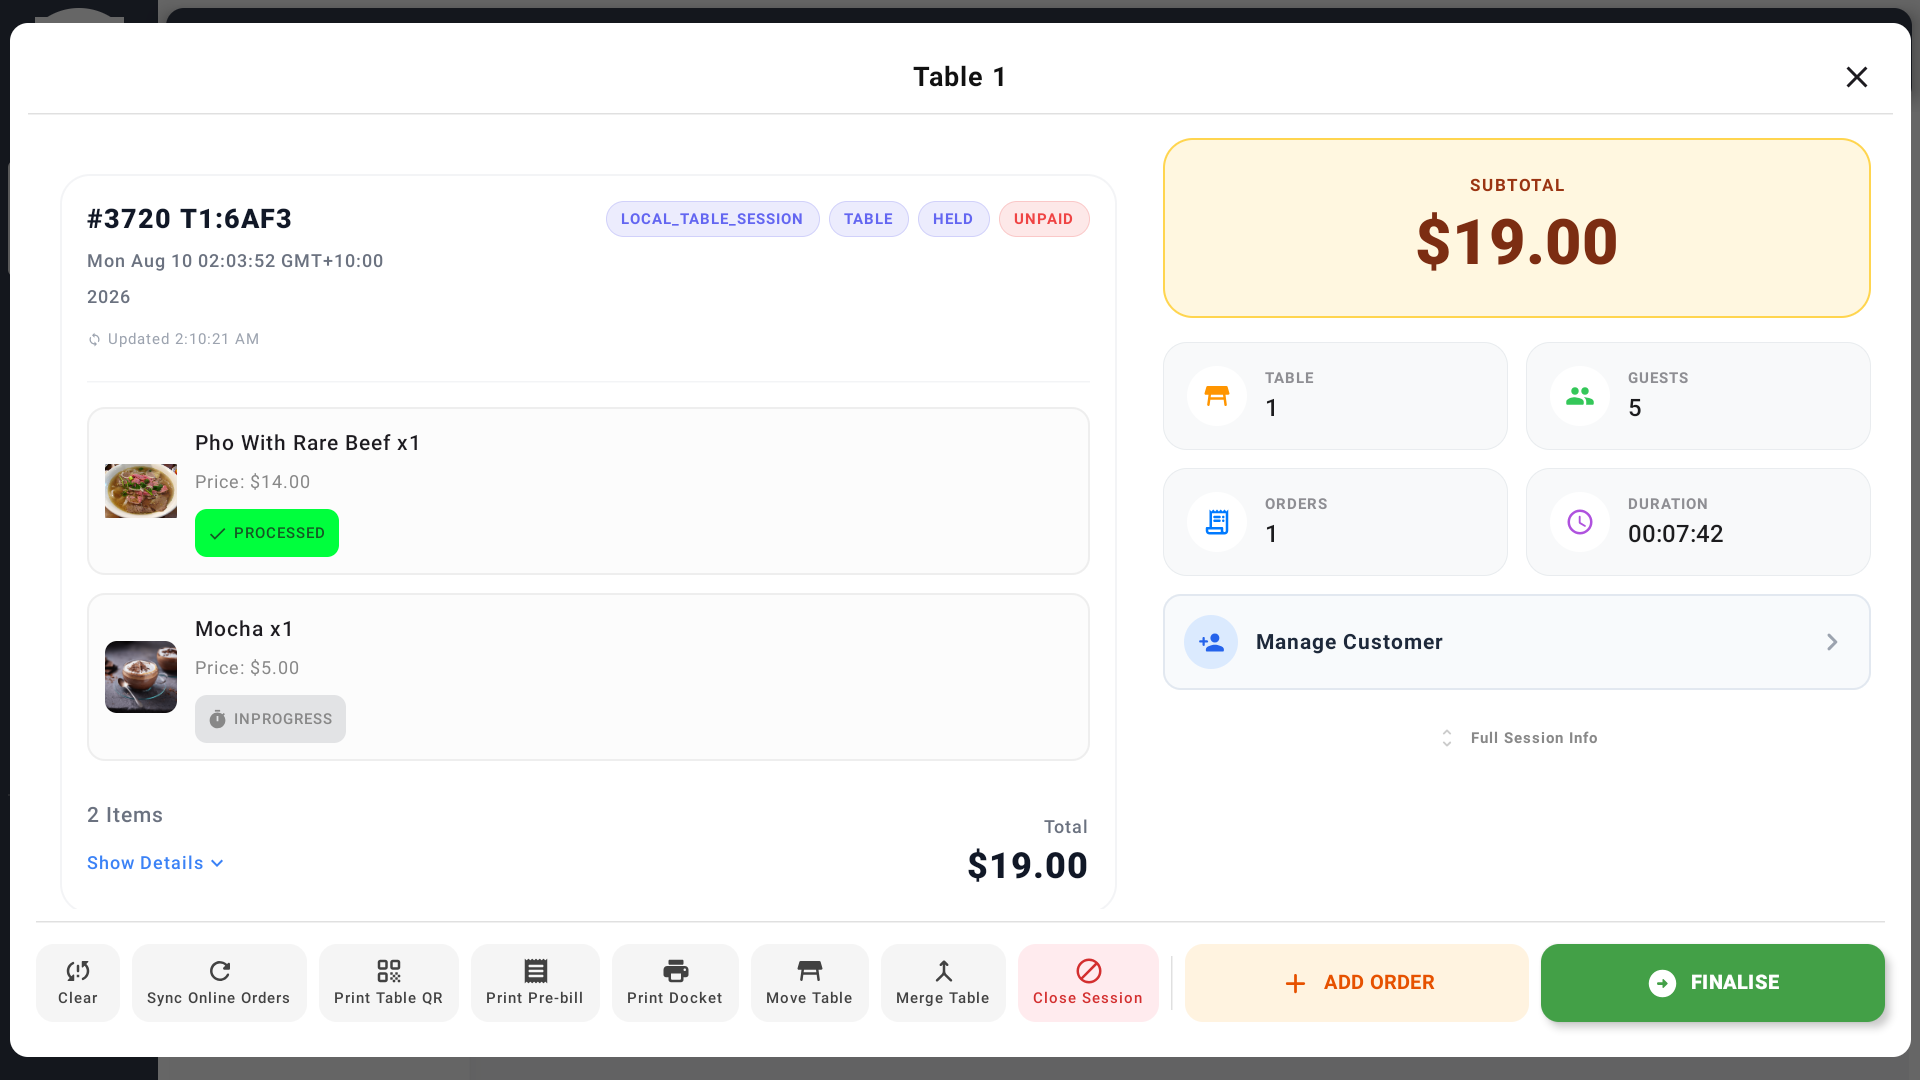Expand Full Session Info

point(1518,738)
